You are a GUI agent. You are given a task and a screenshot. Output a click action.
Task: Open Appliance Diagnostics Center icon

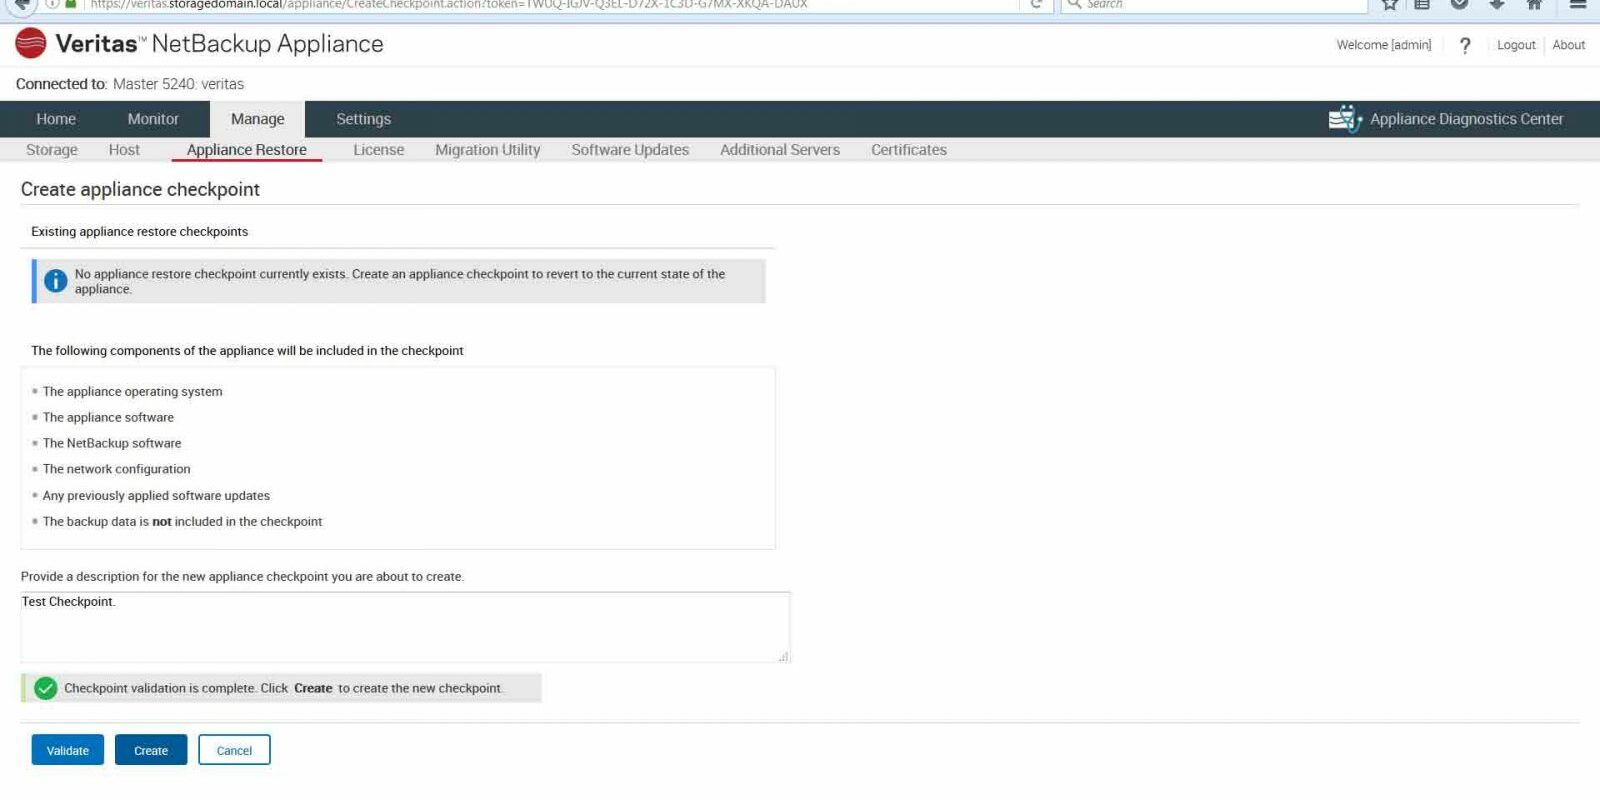coord(1345,118)
